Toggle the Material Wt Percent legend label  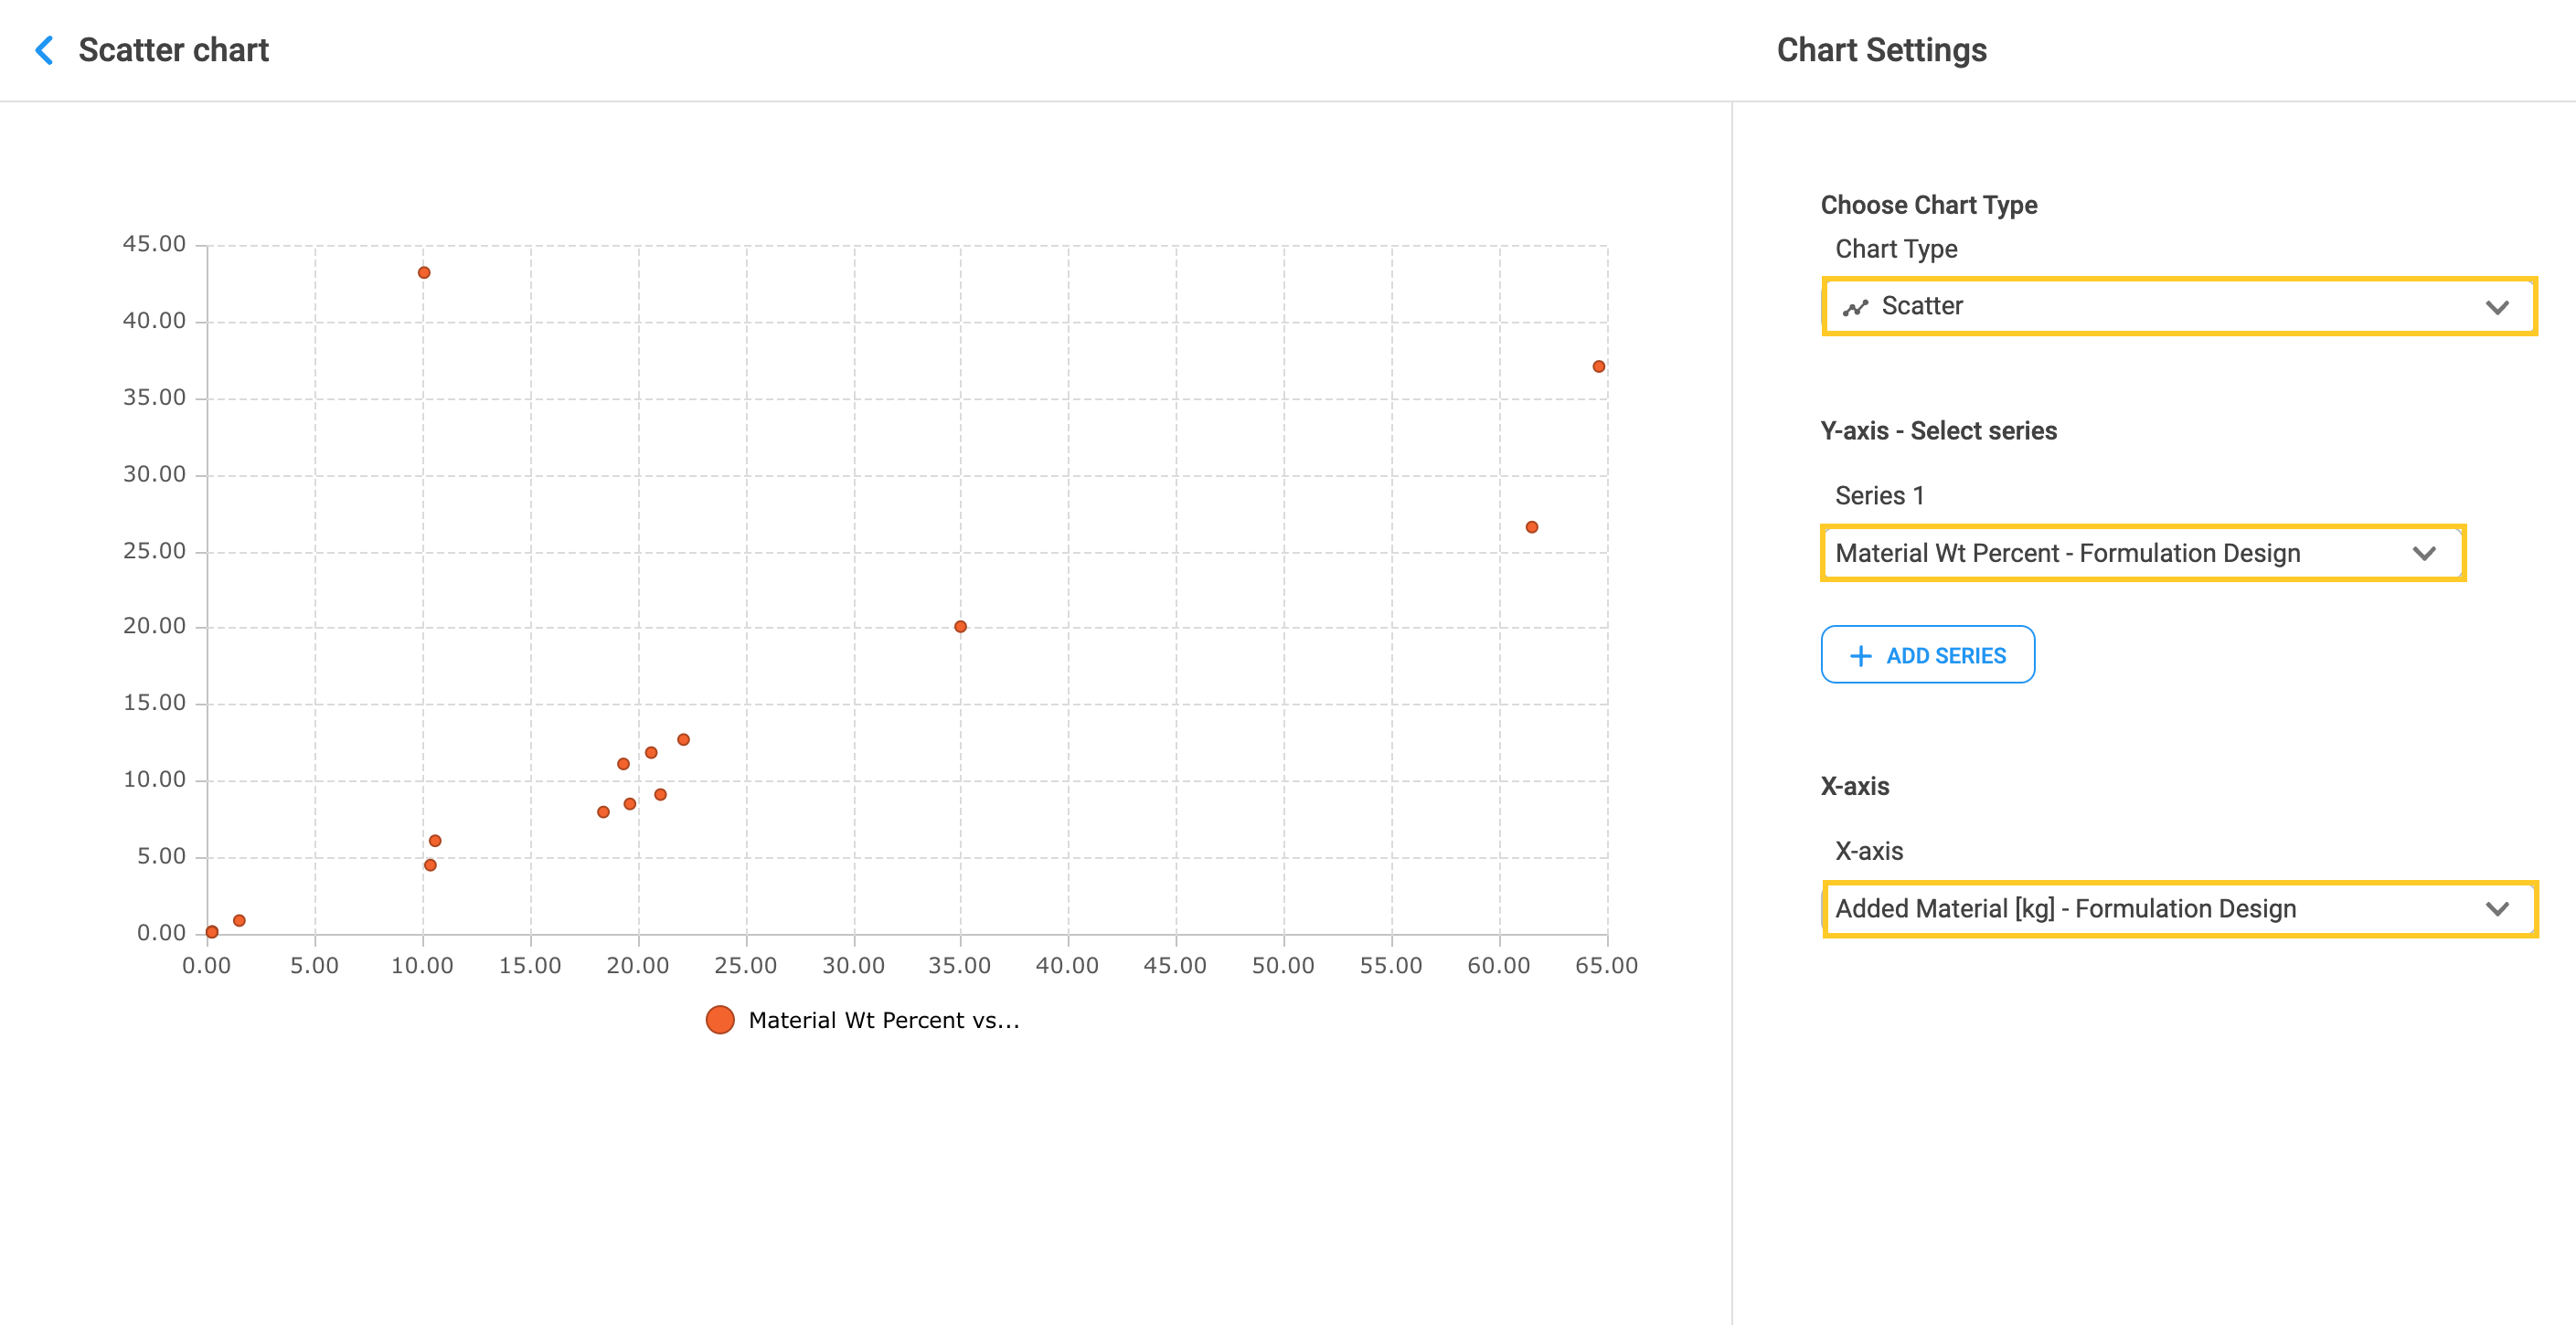(883, 1020)
